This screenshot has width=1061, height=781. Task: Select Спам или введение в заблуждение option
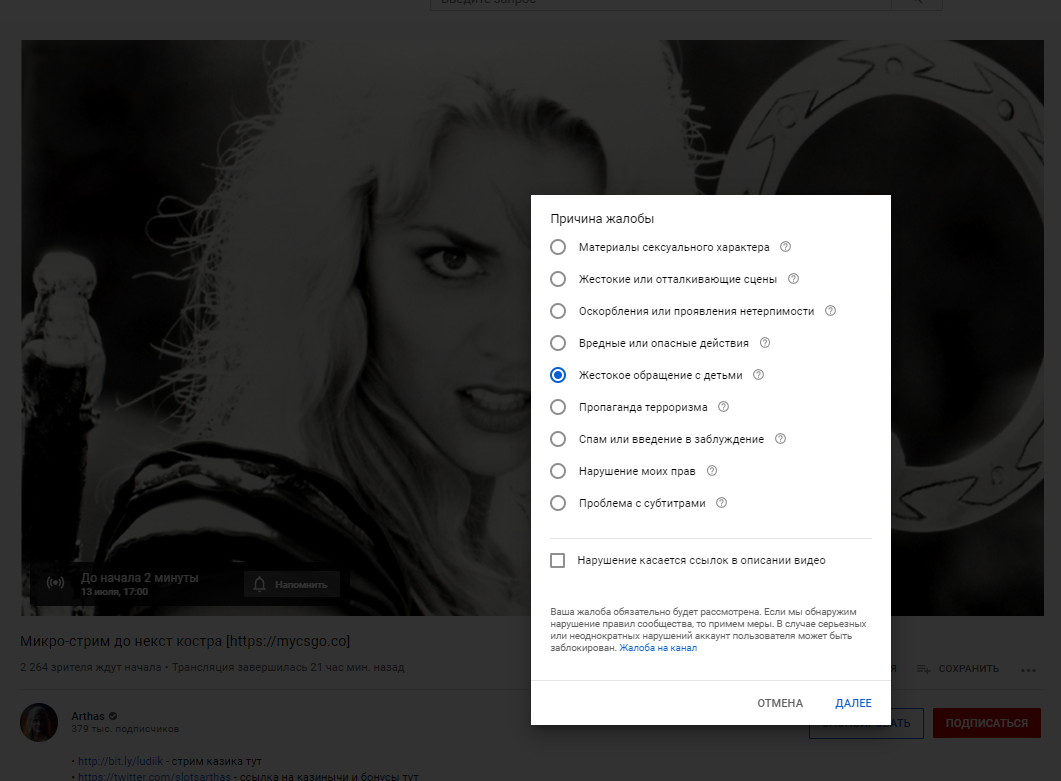click(x=558, y=439)
